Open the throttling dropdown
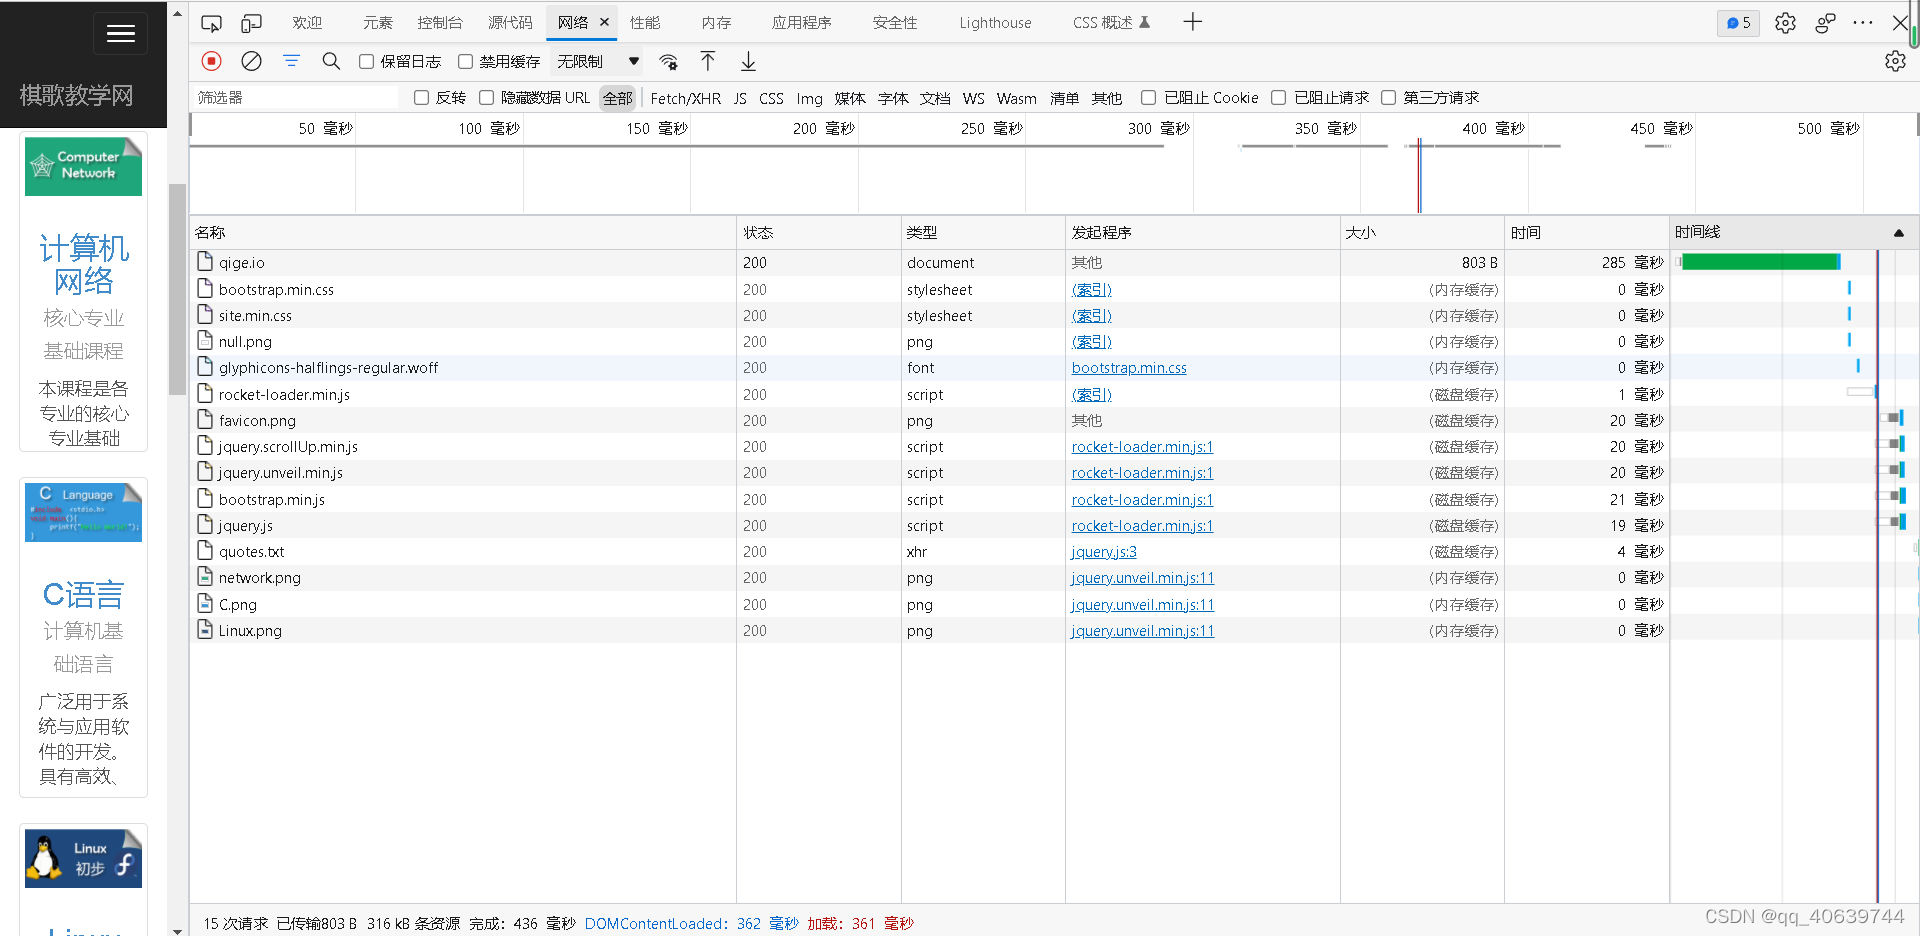Screen dimensions: 1920x936 pos(598,62)
